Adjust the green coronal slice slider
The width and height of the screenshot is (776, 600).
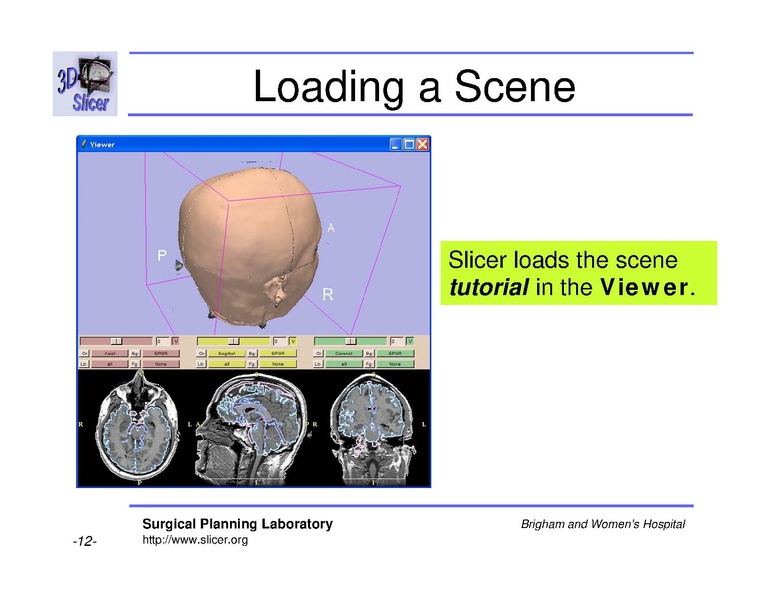coord(350,341)
